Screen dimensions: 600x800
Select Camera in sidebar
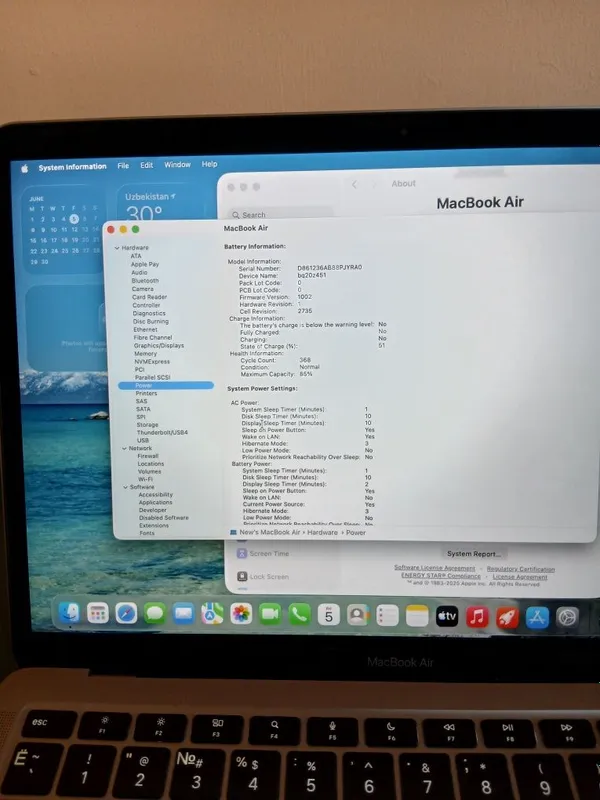[x=142, y=289]
